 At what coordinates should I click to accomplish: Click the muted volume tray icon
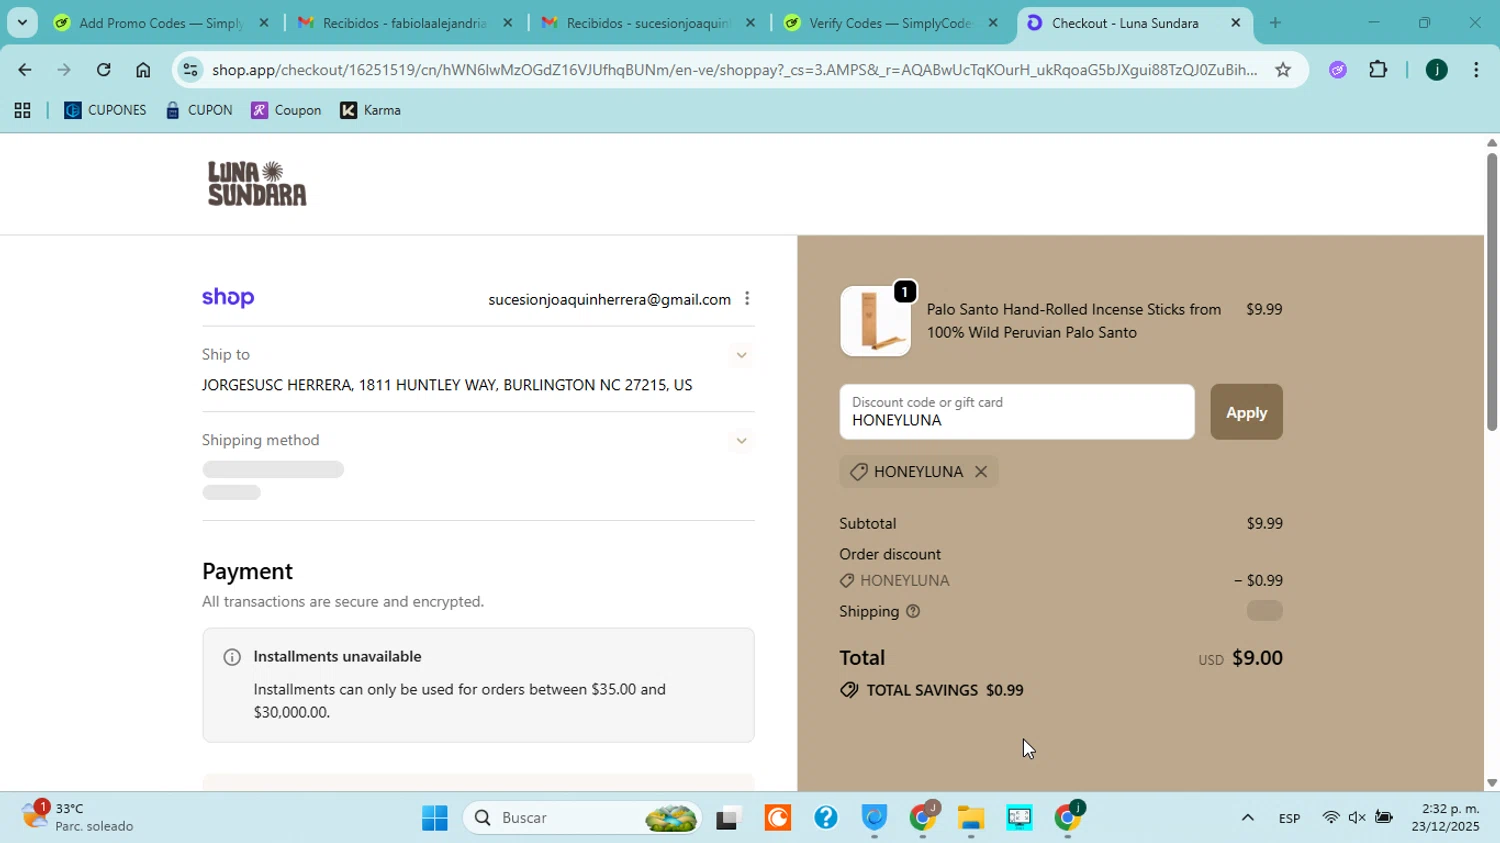(x=1357, y=819)
